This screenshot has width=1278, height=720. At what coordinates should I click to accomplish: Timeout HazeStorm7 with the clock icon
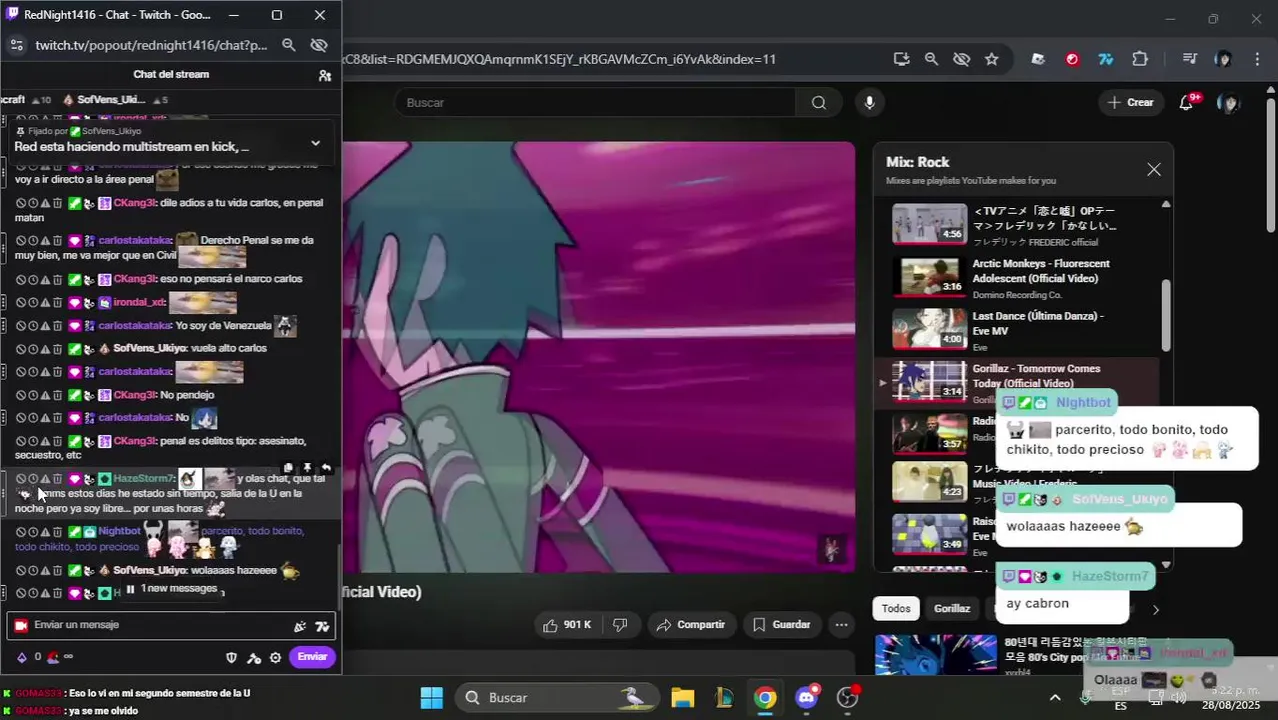pos(32,479)
